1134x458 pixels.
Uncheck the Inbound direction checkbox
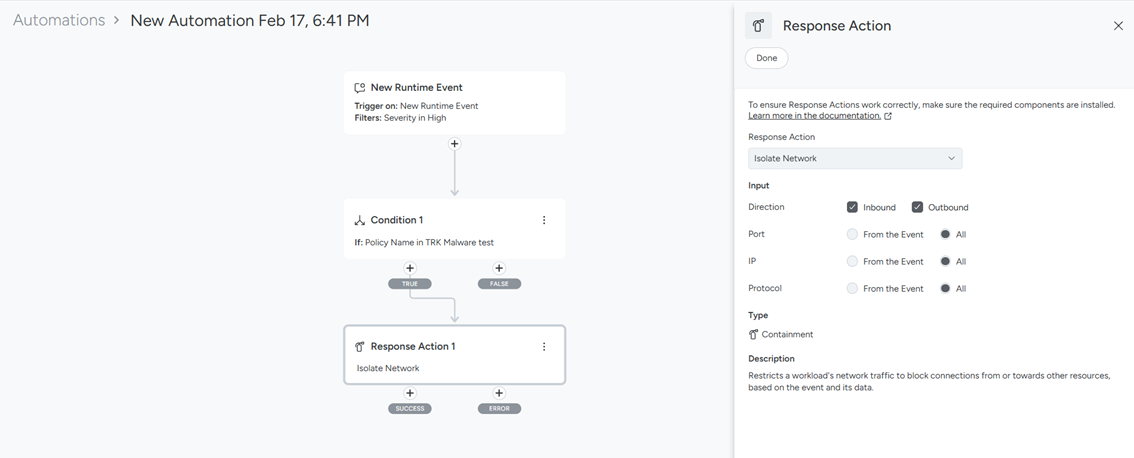[852, 207]
